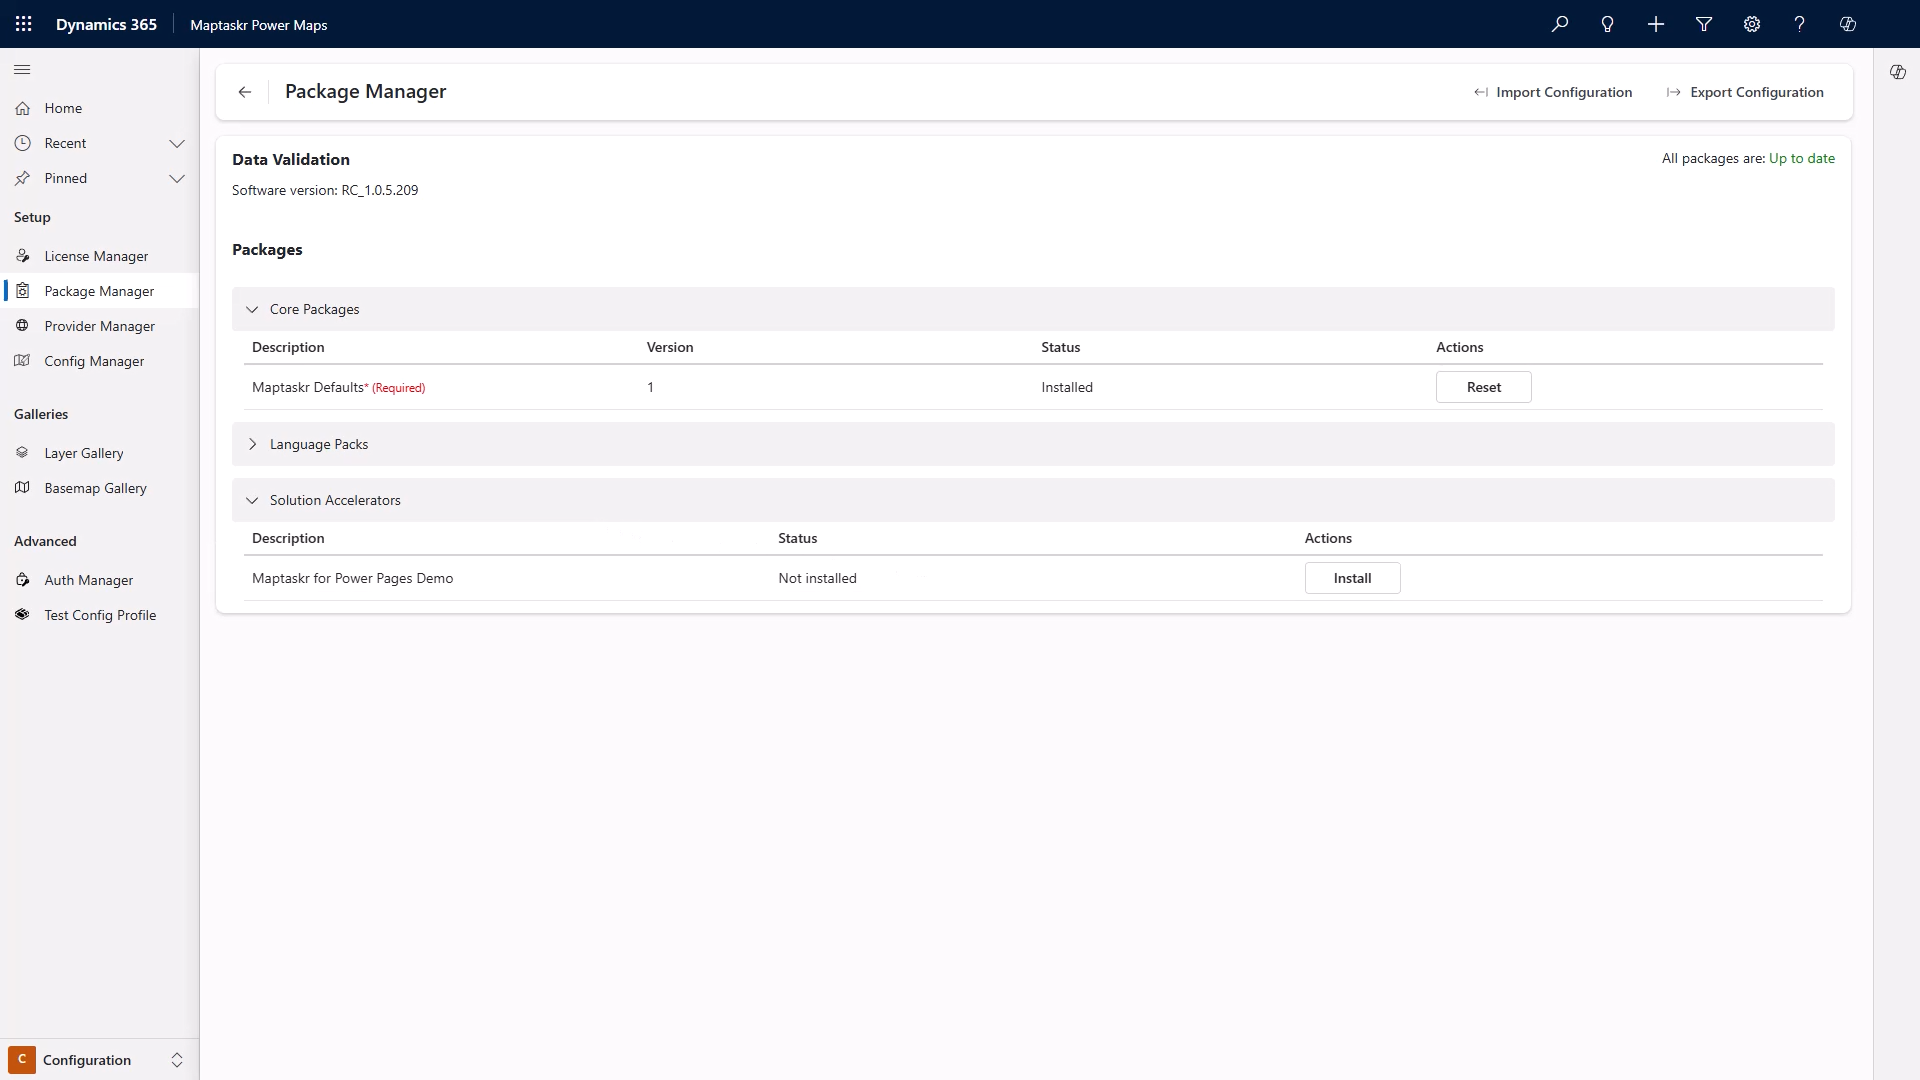Collapse the Core Packages section
The height and width of the screenshot is (1080, 1920).
pyautogui.click(x=252, y=309)
